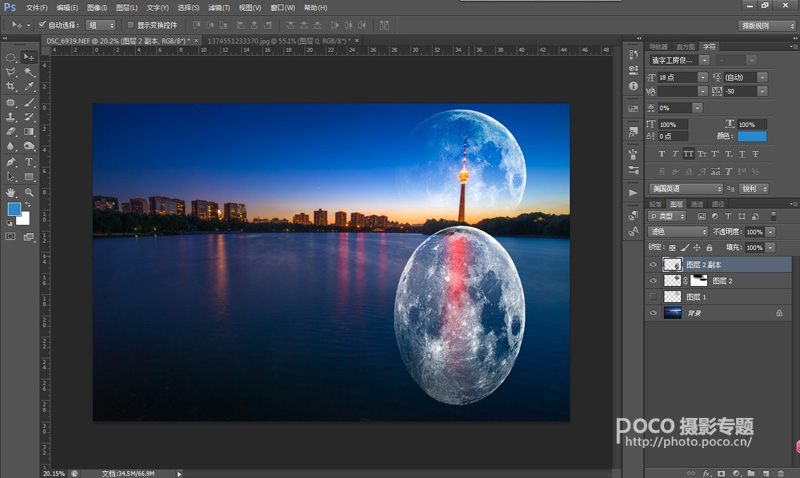Show the hidden 图层 1 layer
800x478 pixels.
pyautogui.click(x=653, y=297)
